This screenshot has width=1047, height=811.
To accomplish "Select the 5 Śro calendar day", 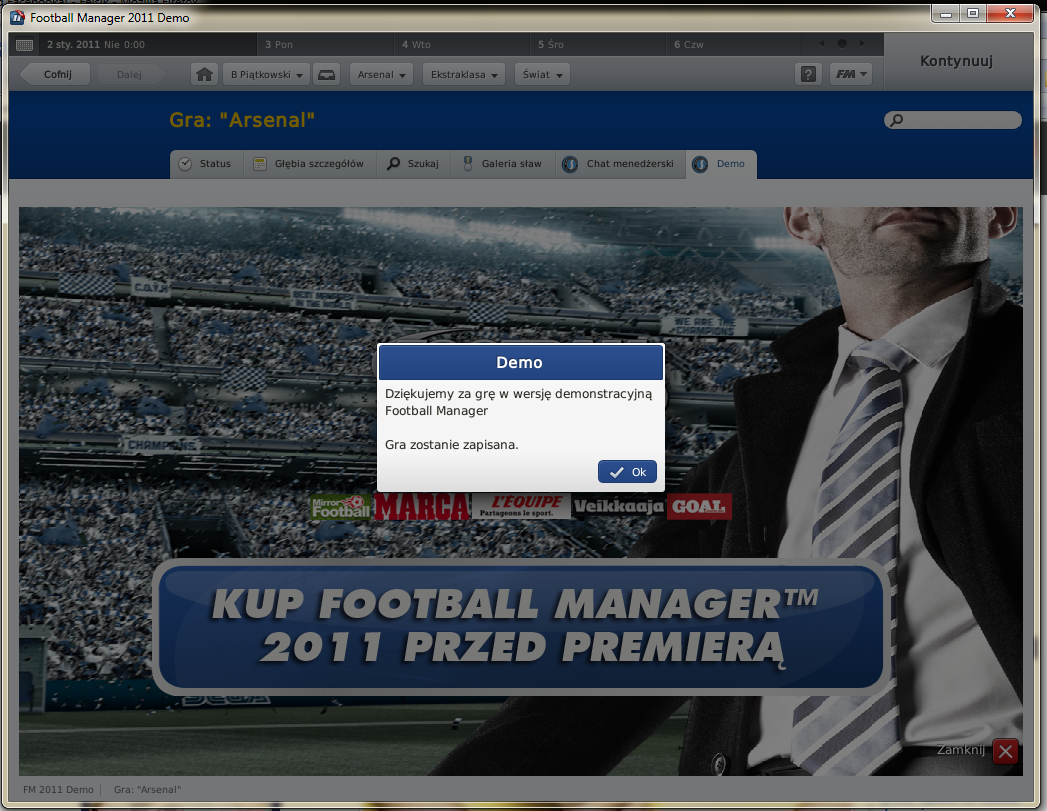I will tap(598, 45).
